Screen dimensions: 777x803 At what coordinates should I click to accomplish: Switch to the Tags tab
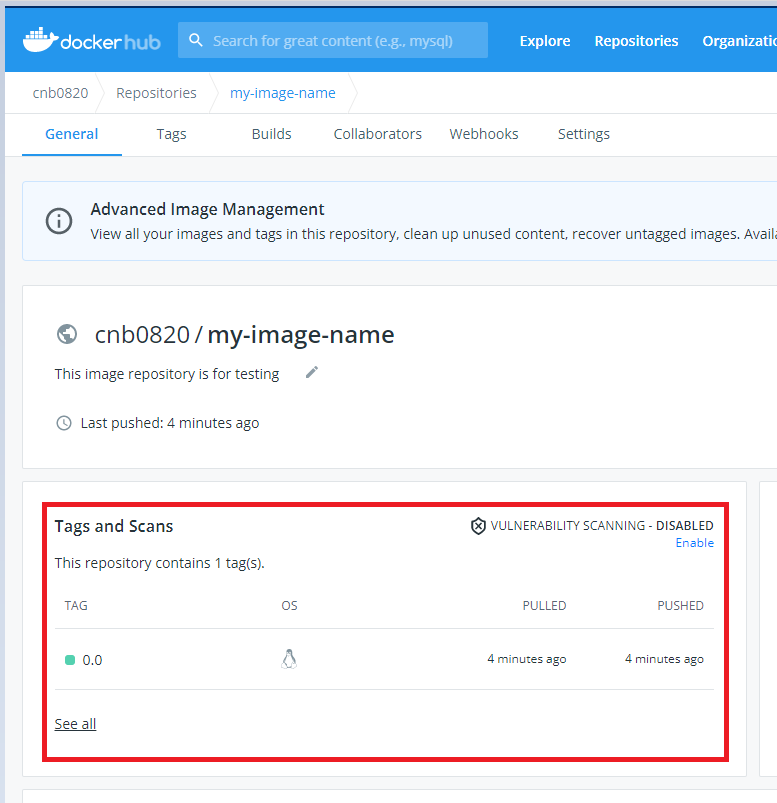click(x=172, y=134)
